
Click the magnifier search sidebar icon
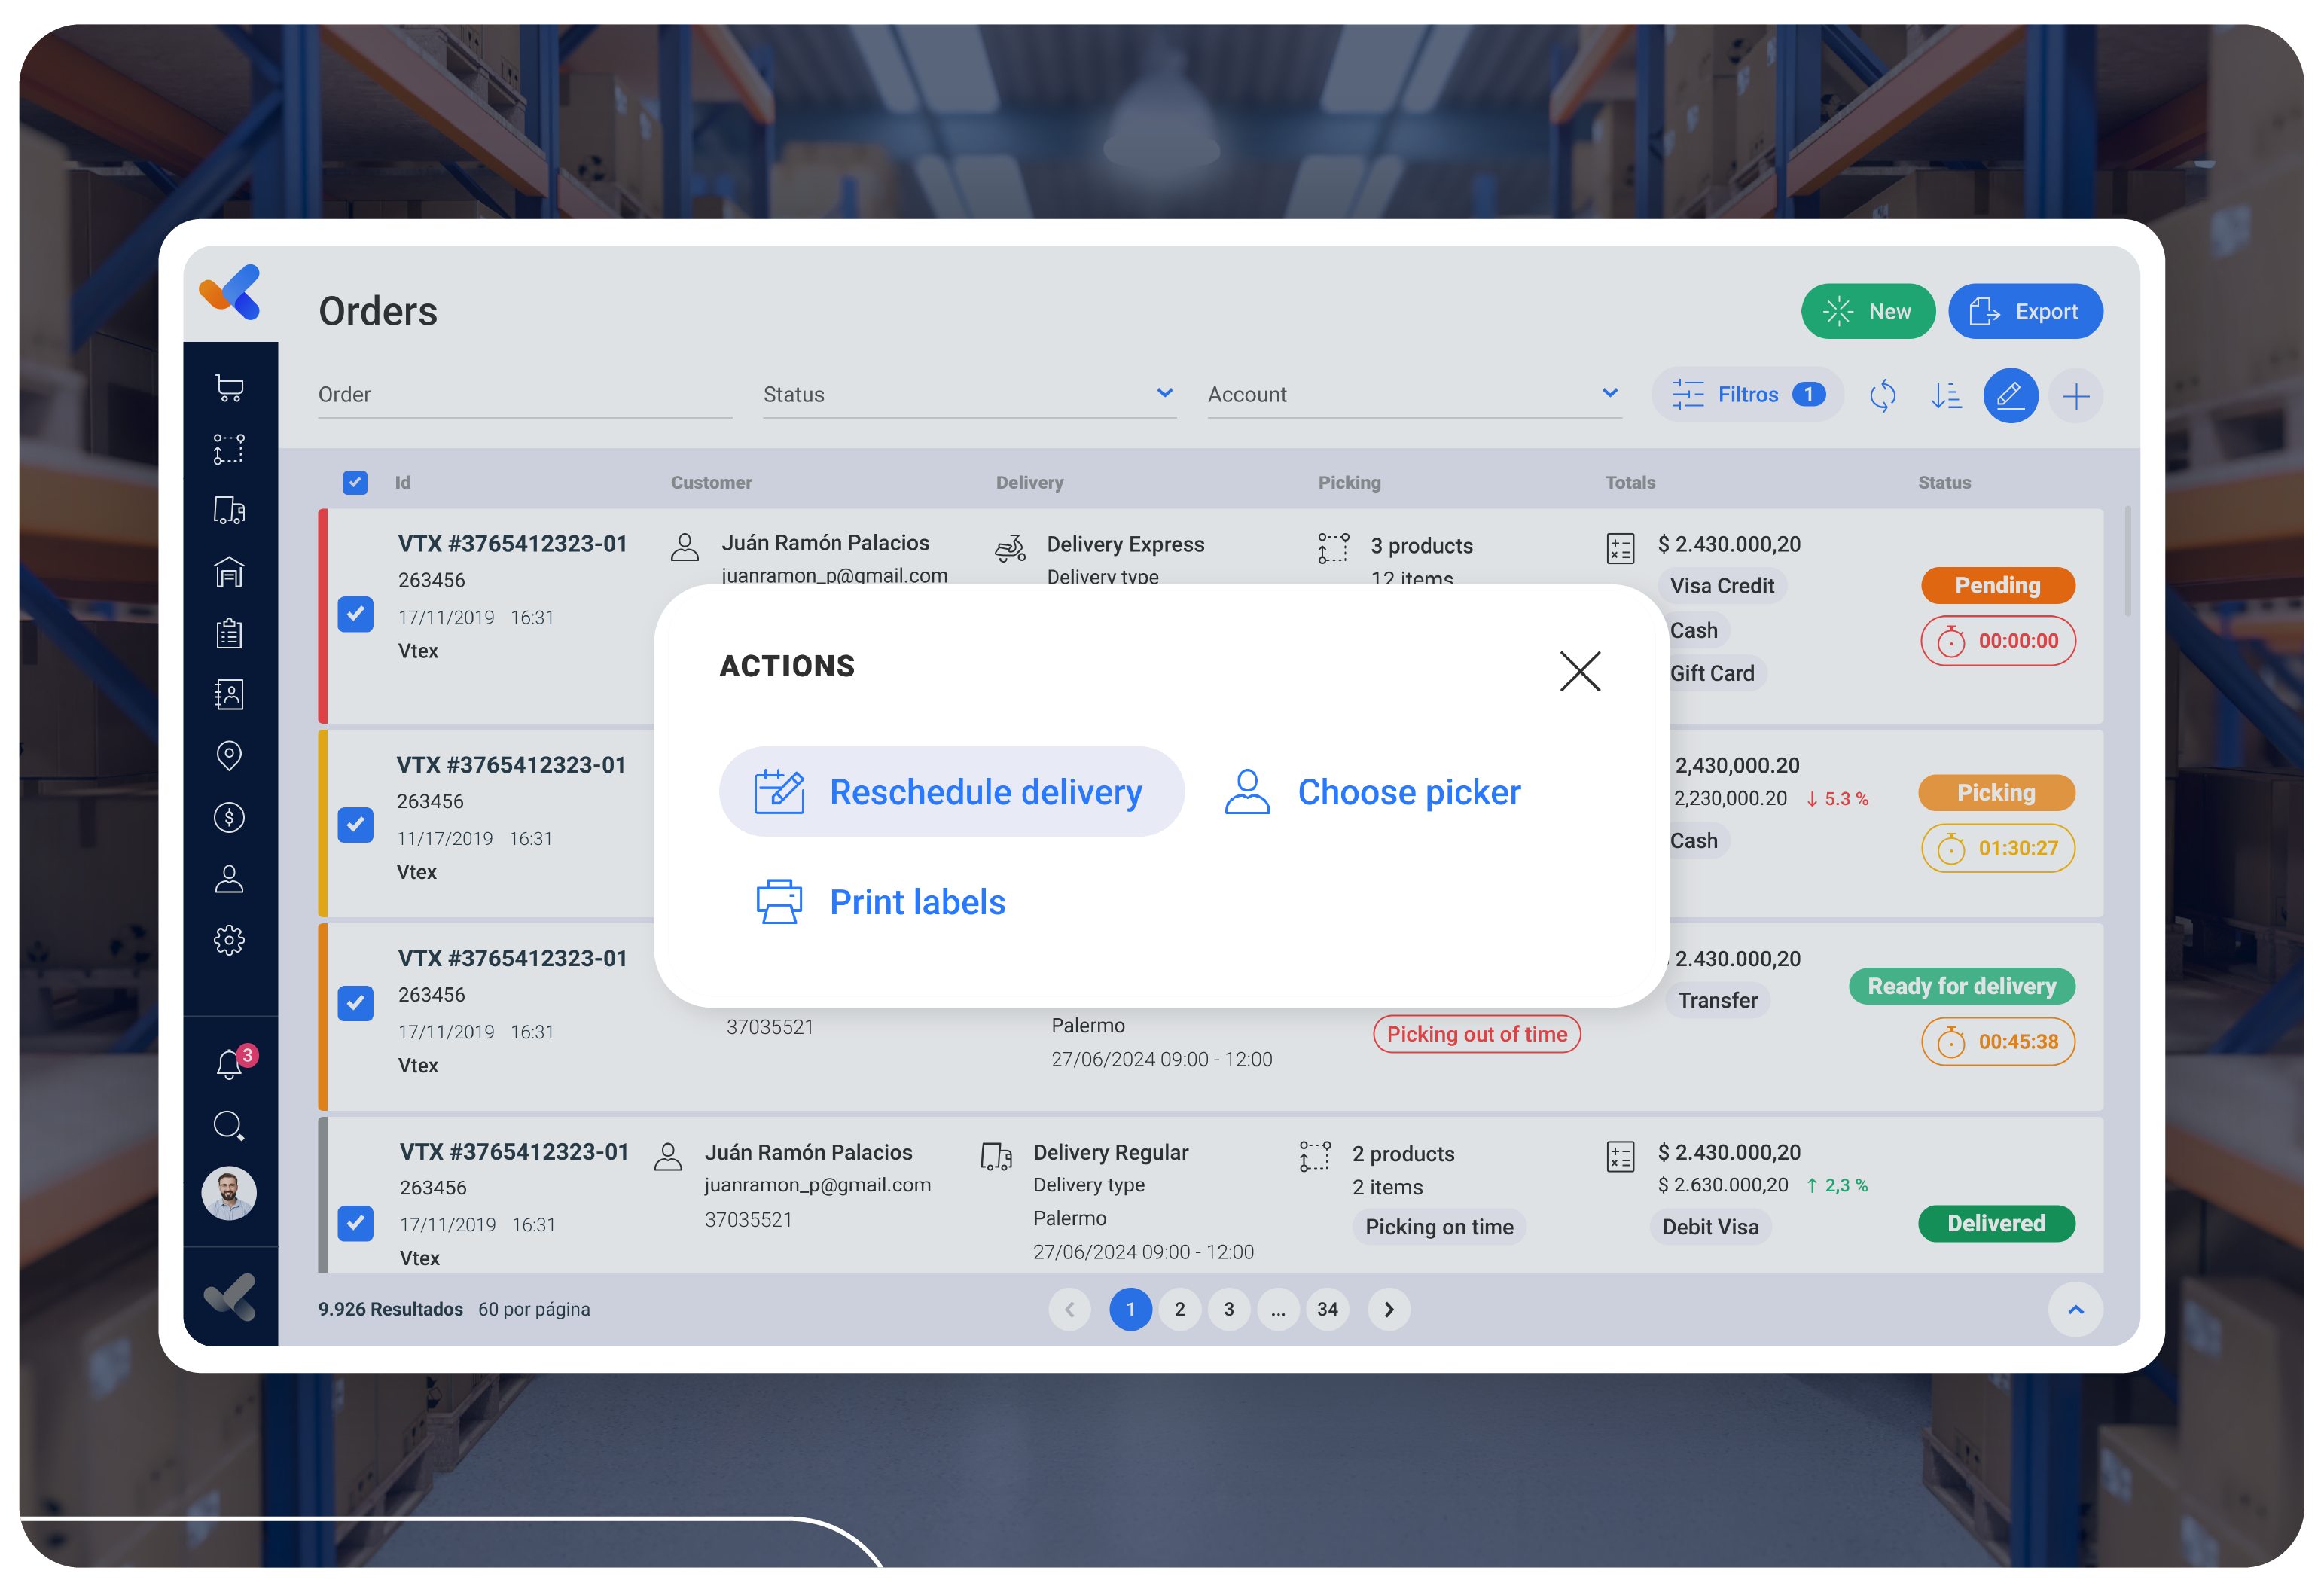[x=229, y=1126]
